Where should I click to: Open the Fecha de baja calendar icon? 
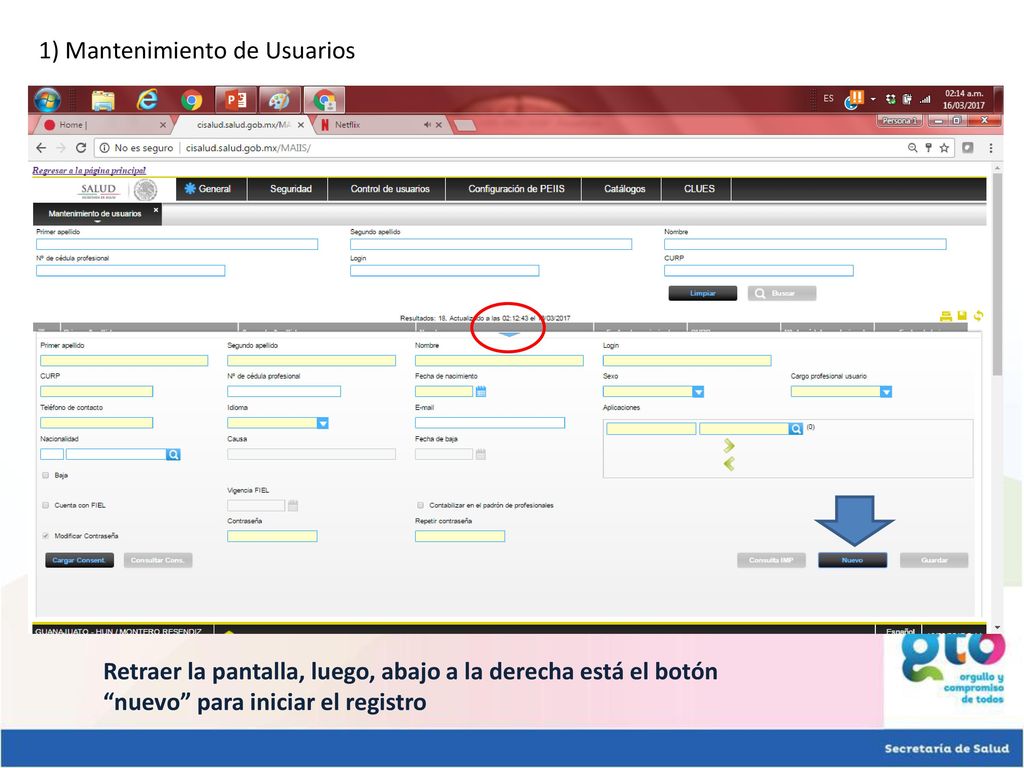coord(481,454)
